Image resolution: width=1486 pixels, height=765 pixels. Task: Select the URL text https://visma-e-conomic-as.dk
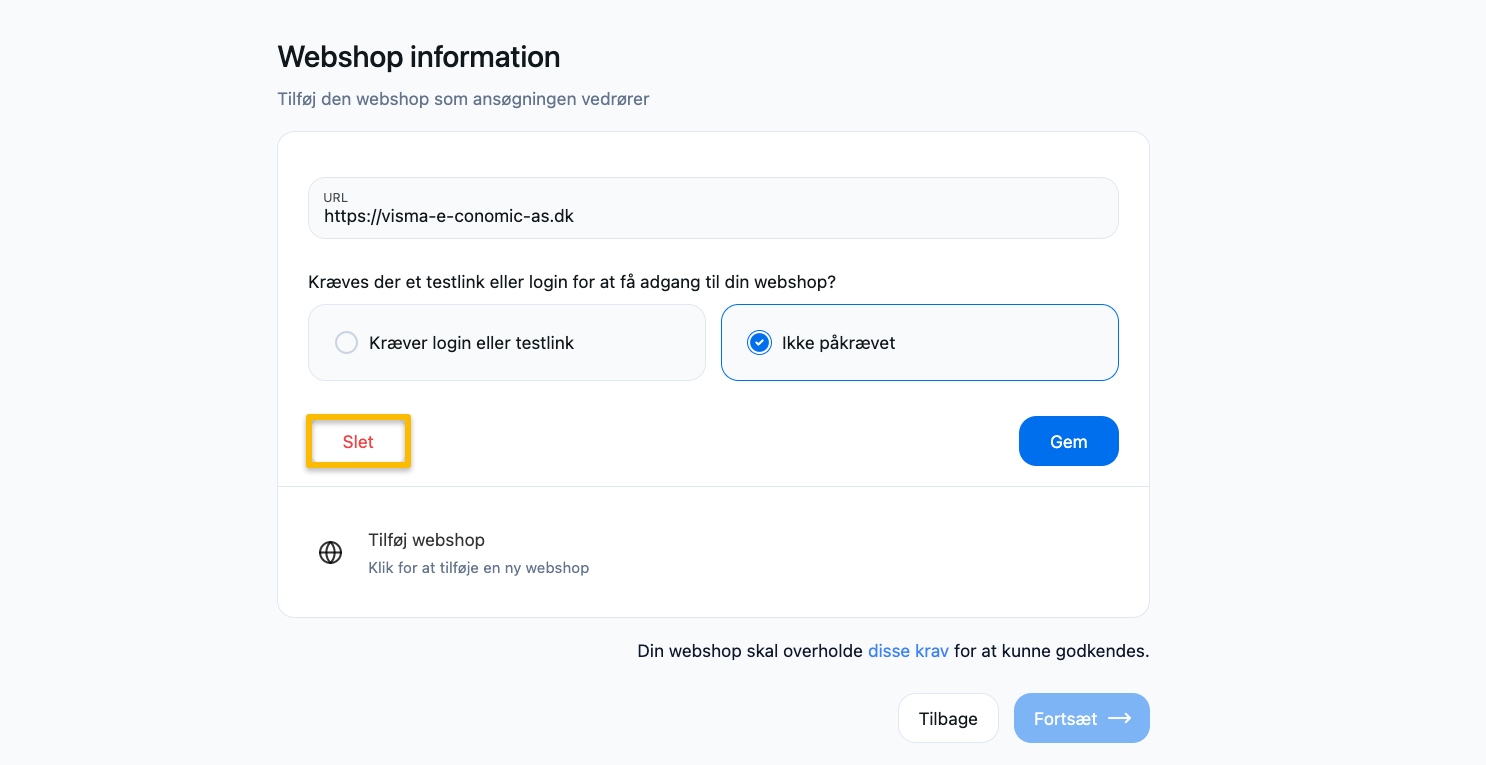click(448, 215)
